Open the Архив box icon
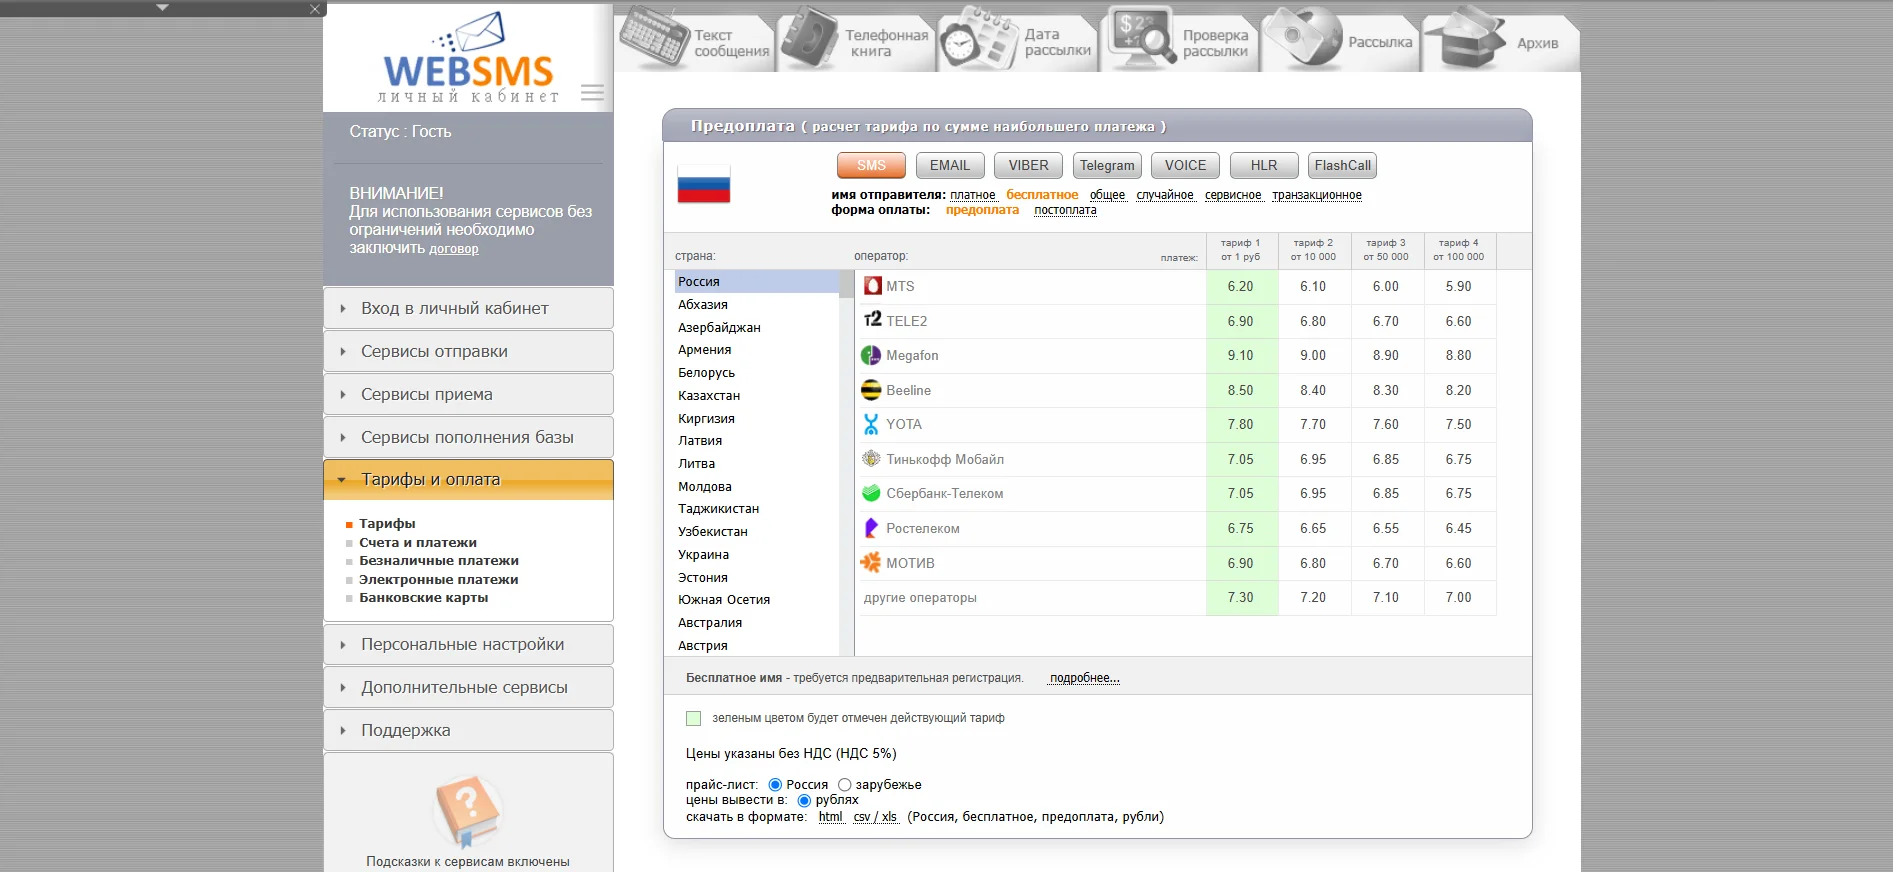 click(1465, 37)
